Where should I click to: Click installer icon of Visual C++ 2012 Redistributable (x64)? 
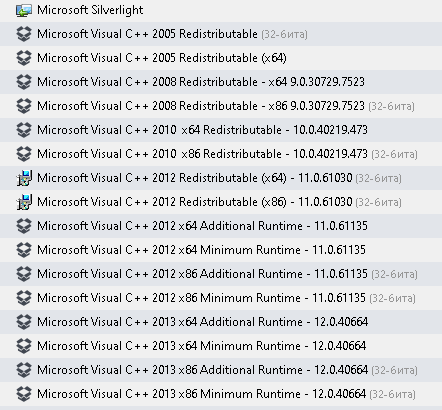click(x=24, y=178)
